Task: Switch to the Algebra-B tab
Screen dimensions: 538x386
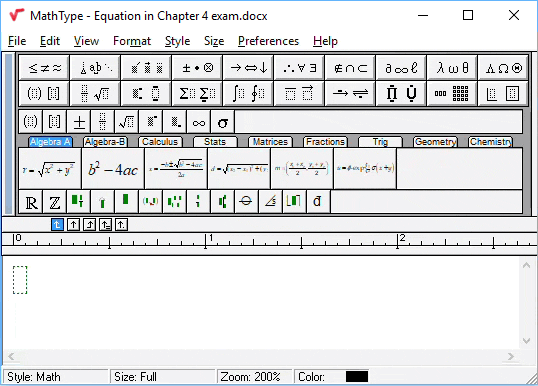Action: (x=105, y=142)
